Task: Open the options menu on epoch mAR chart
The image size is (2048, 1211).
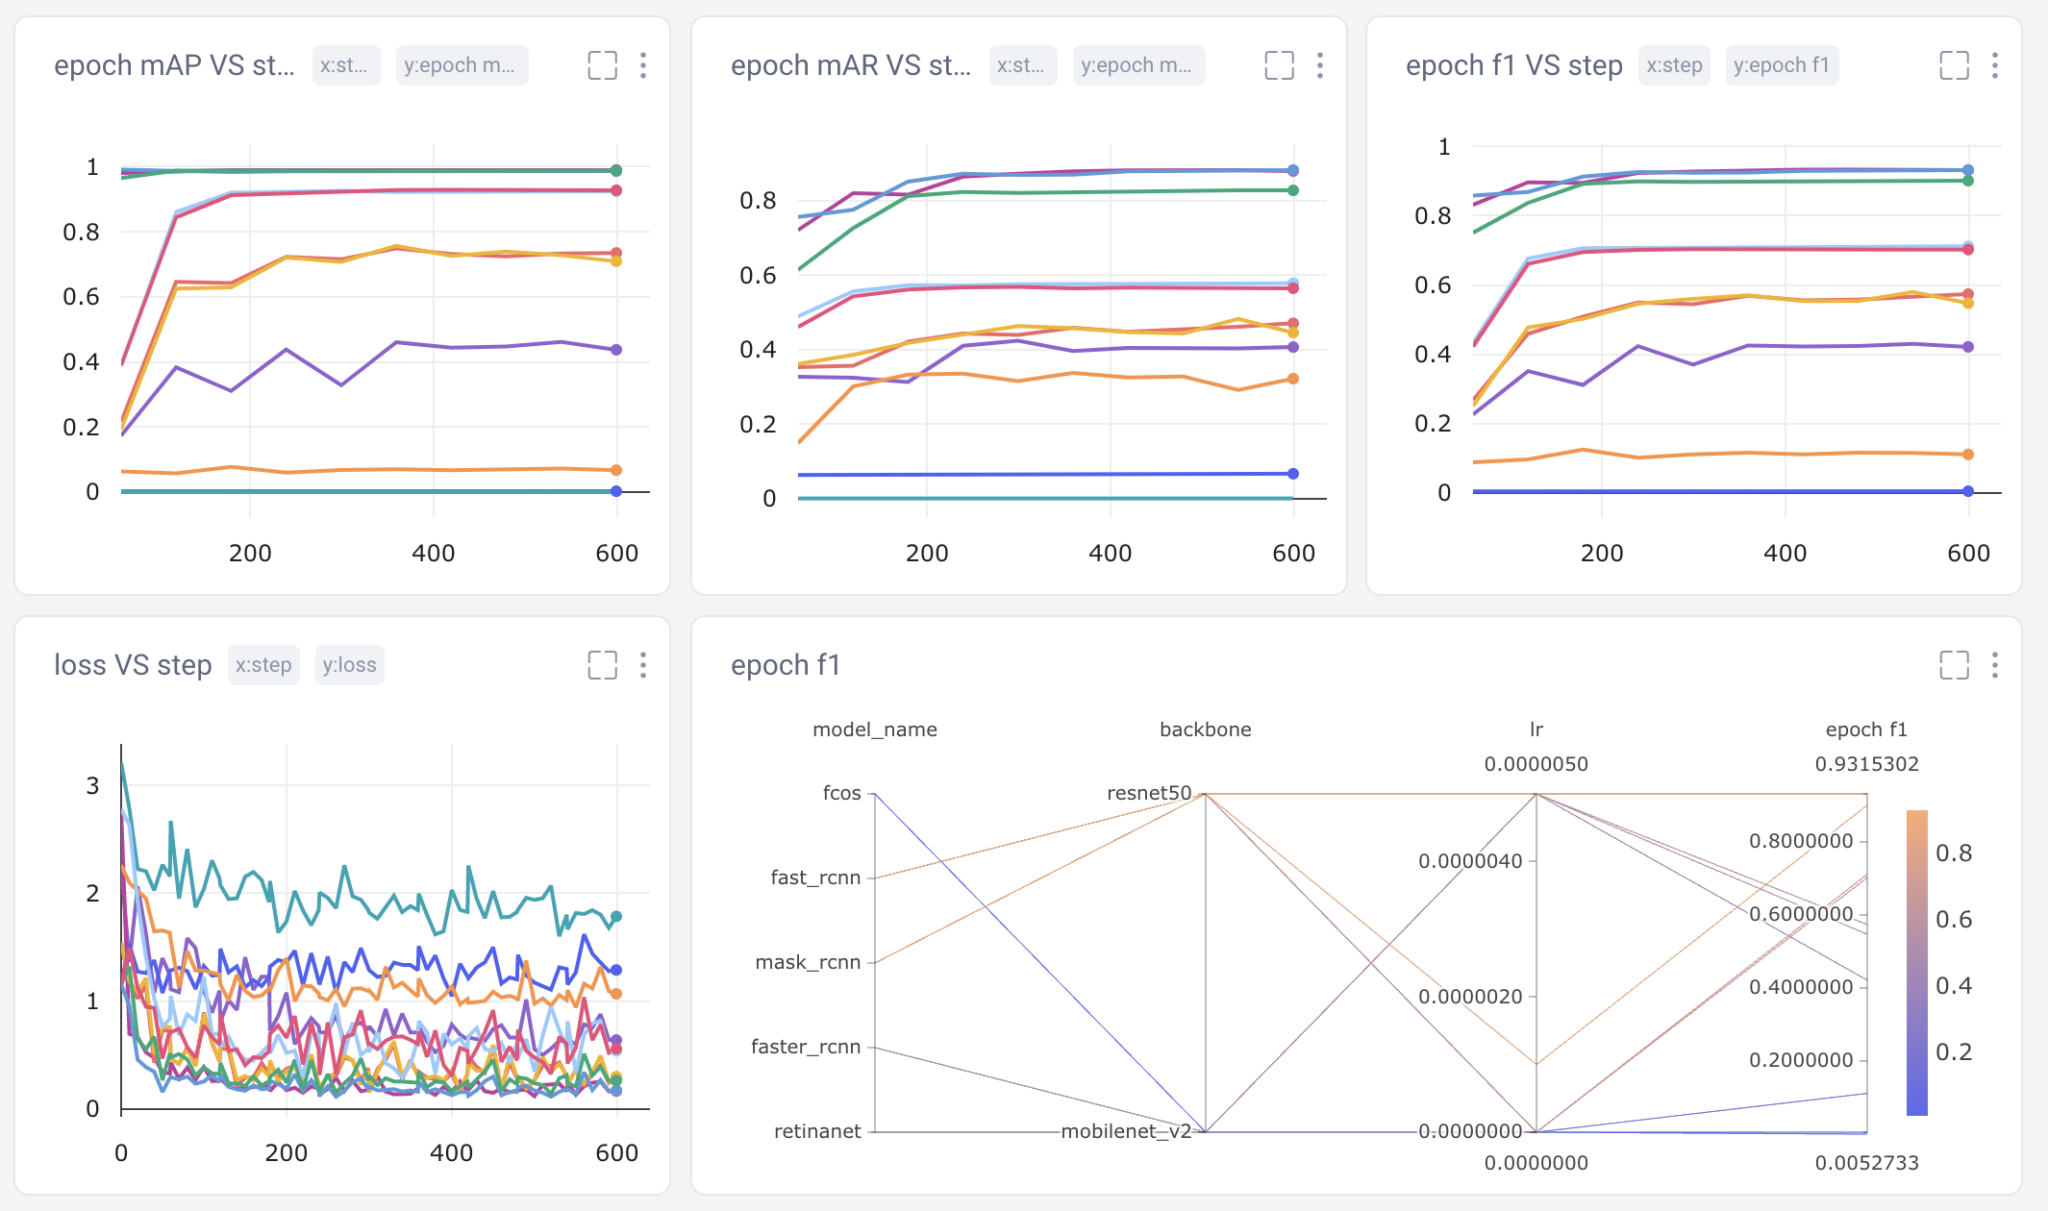Action: tap(1320, 65)
